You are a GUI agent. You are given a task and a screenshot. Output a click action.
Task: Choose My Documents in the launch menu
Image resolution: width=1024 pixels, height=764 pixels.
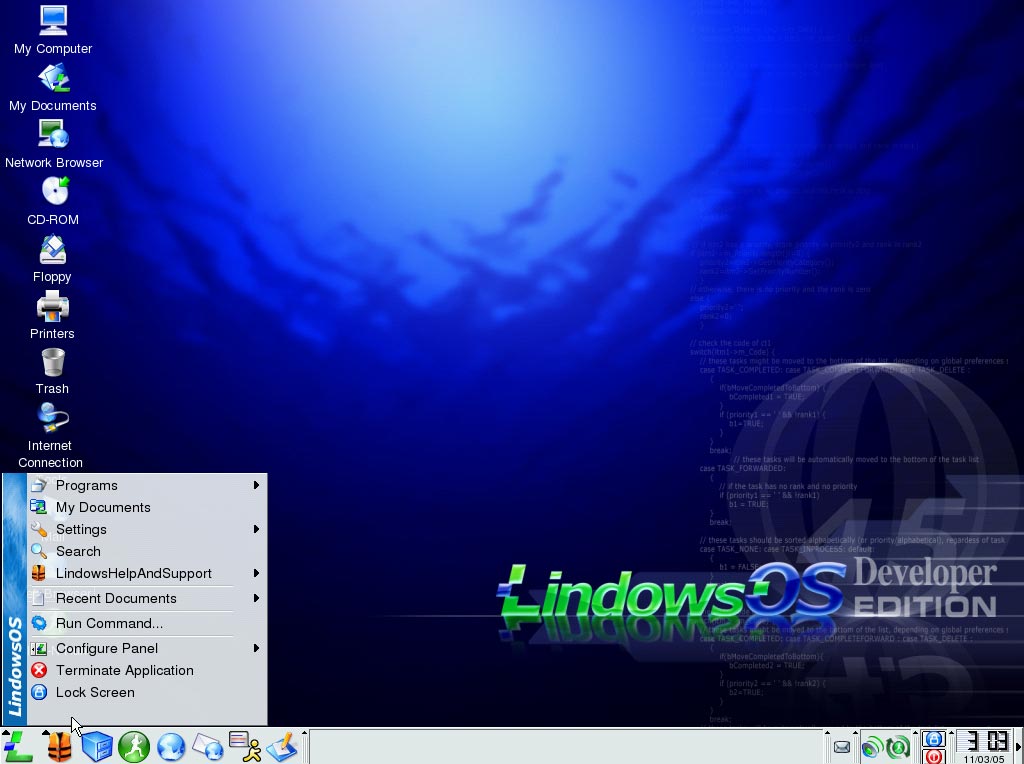point(147,507)
